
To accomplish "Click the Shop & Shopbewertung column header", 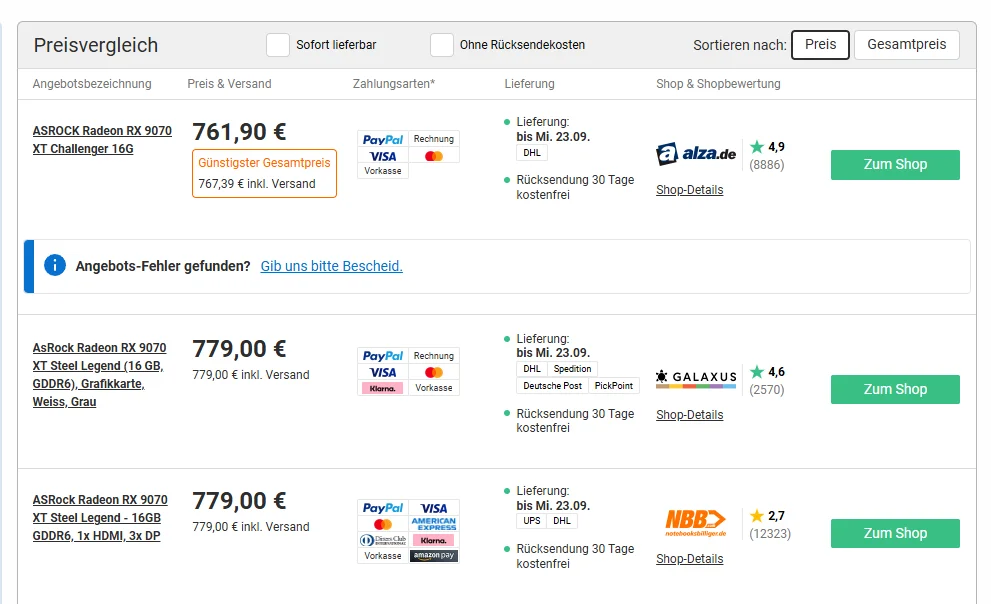I will (x=718, y=83).
